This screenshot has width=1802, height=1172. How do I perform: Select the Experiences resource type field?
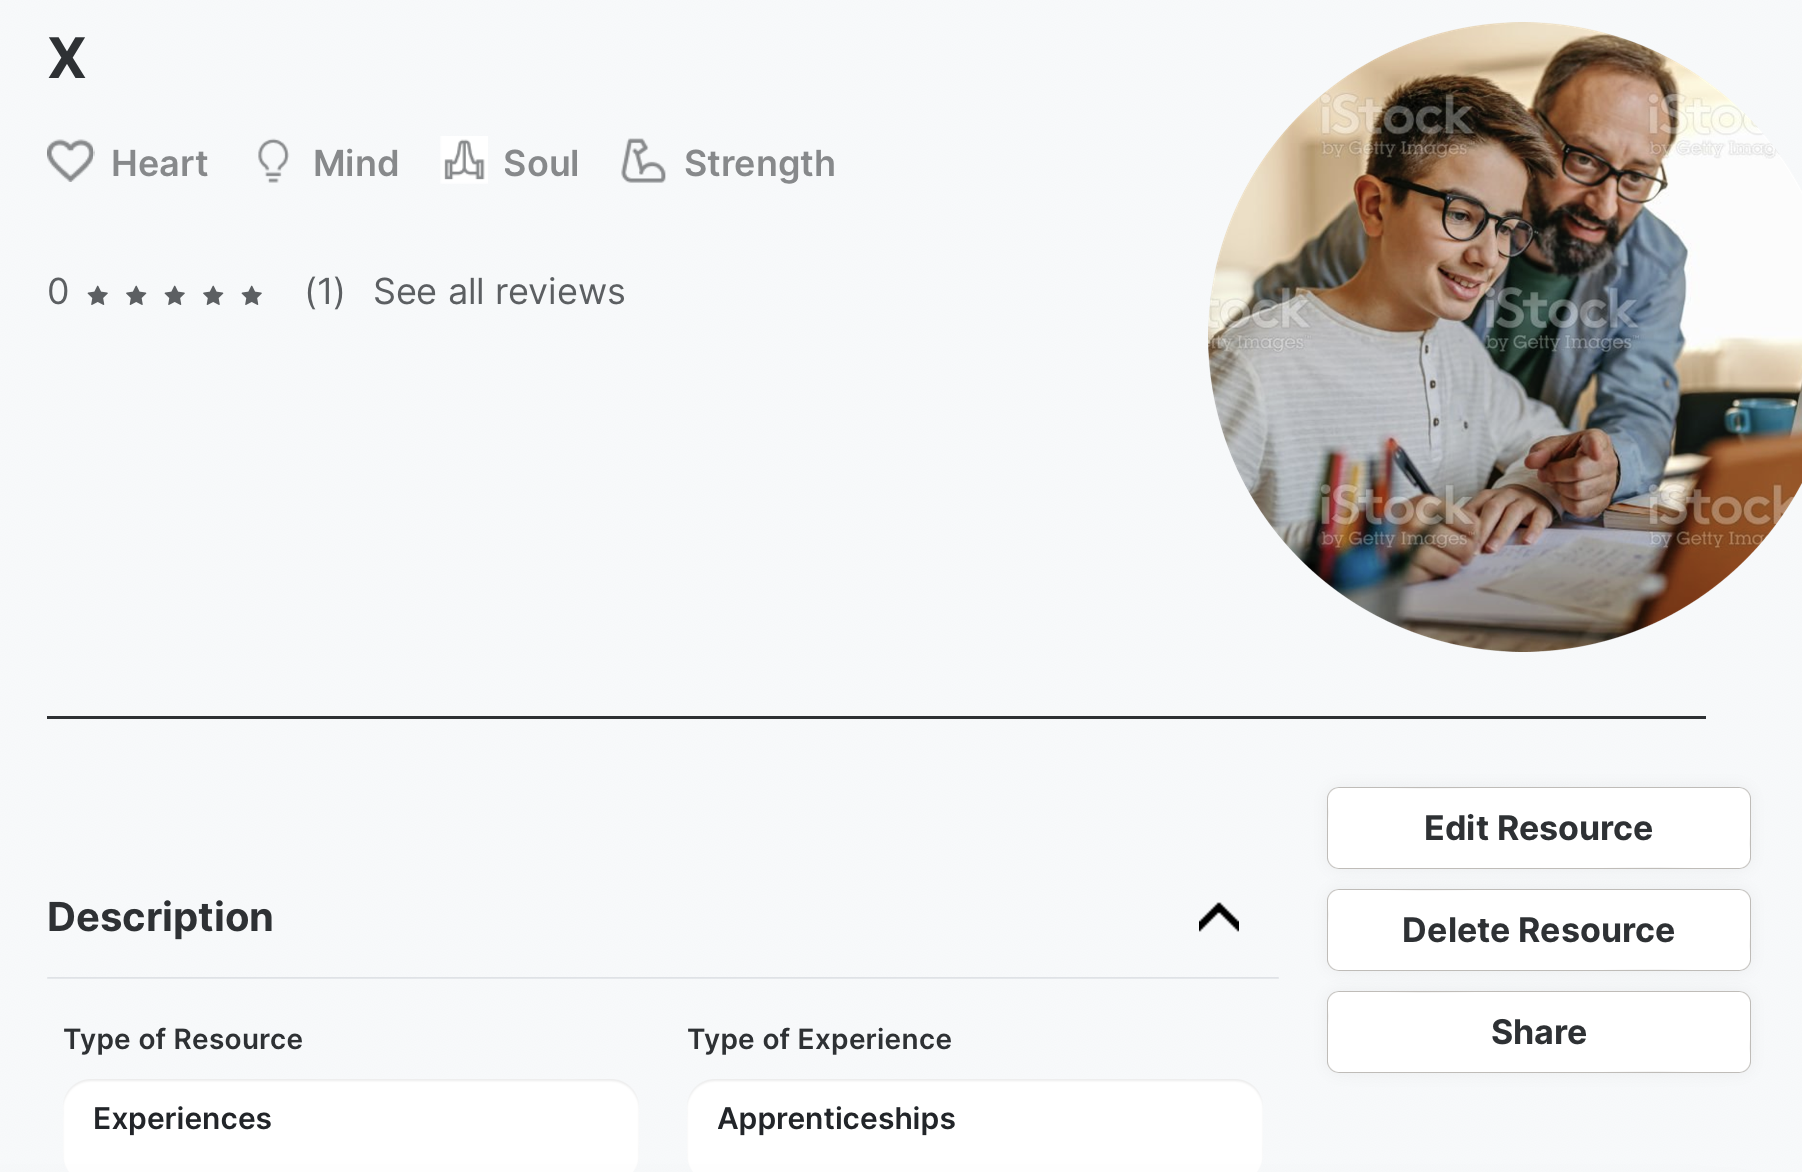pos(350,1119)
